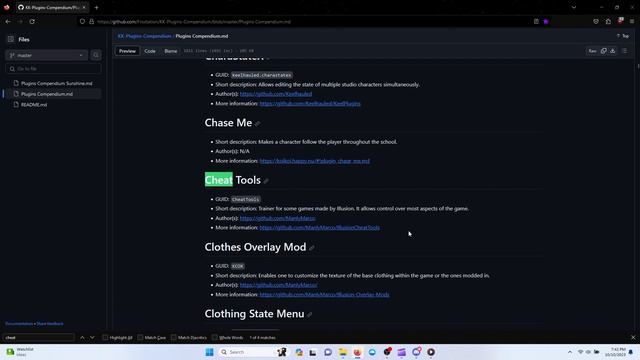Open a new browser tab

pos(96,7)
